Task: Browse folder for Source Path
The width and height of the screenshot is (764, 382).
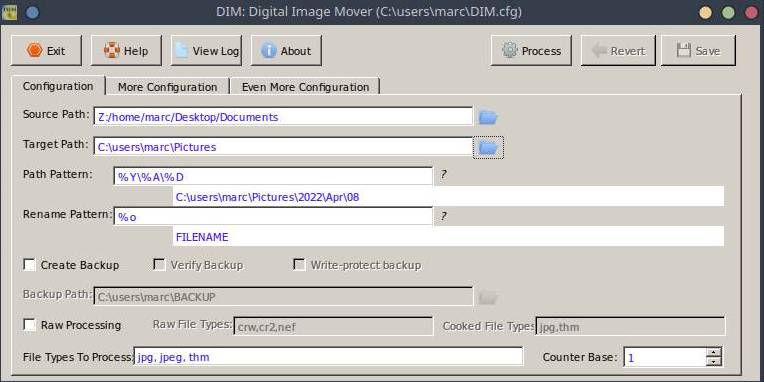Action: point(488,117)
